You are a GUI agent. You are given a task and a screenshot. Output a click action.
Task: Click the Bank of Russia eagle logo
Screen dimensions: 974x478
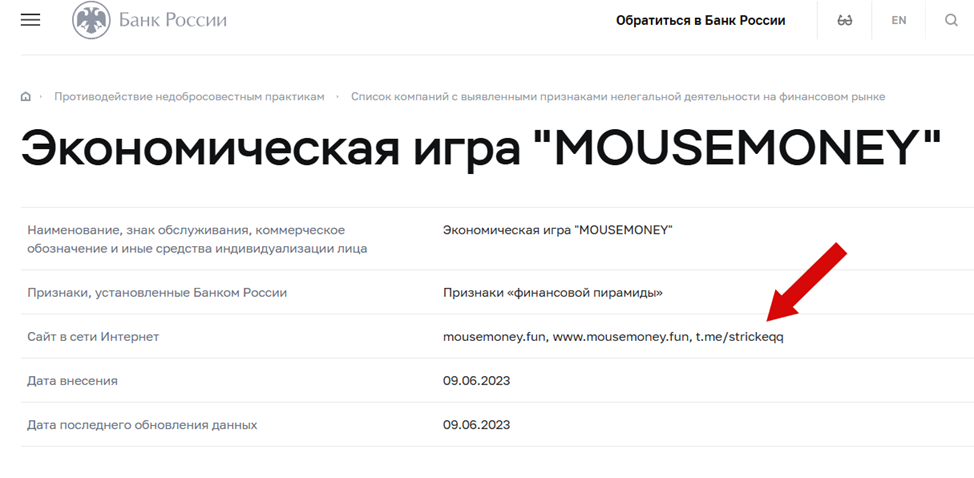[x=91, y=20]
